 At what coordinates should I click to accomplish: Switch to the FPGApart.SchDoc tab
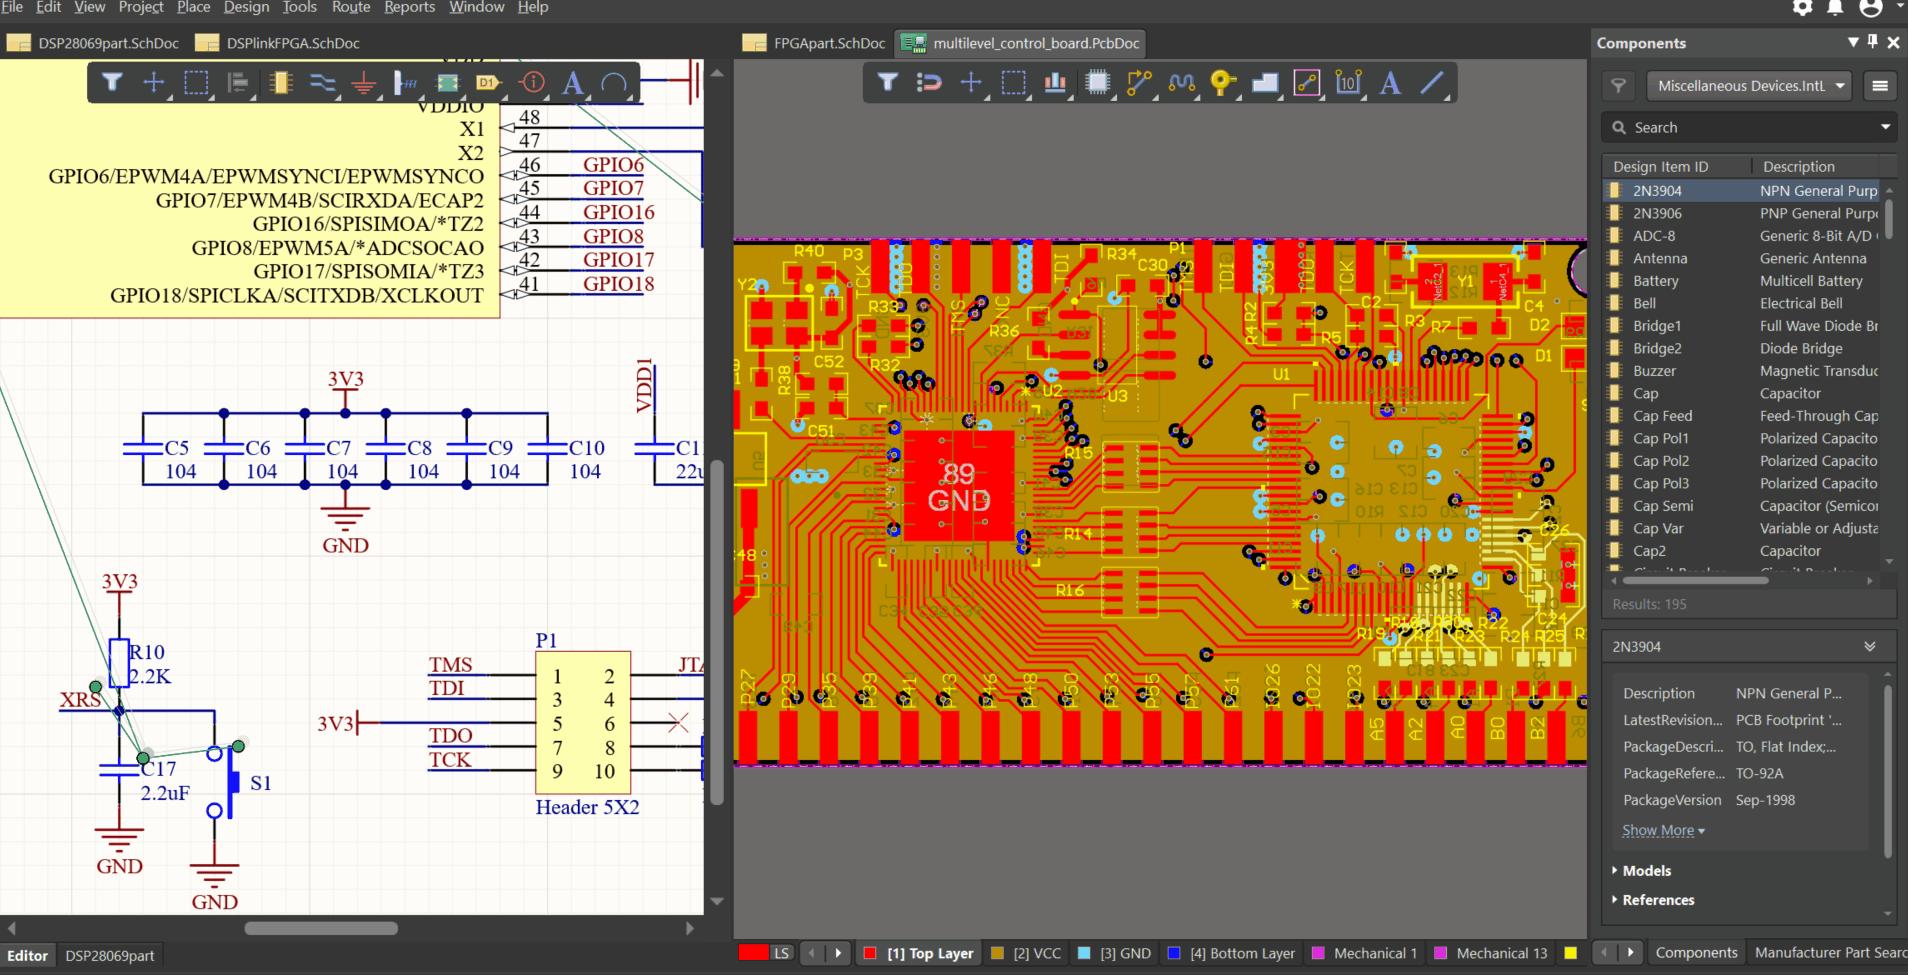pos(828,43)
